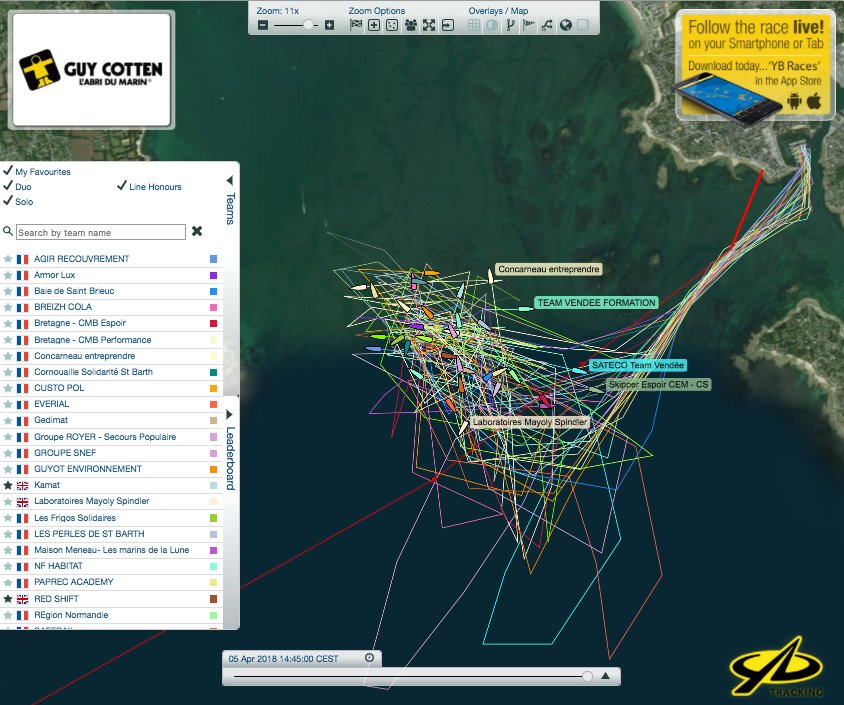Toggle the boat tracks fork icon
844x705 pixels.
pyautogui.click(x=510, y=25)
